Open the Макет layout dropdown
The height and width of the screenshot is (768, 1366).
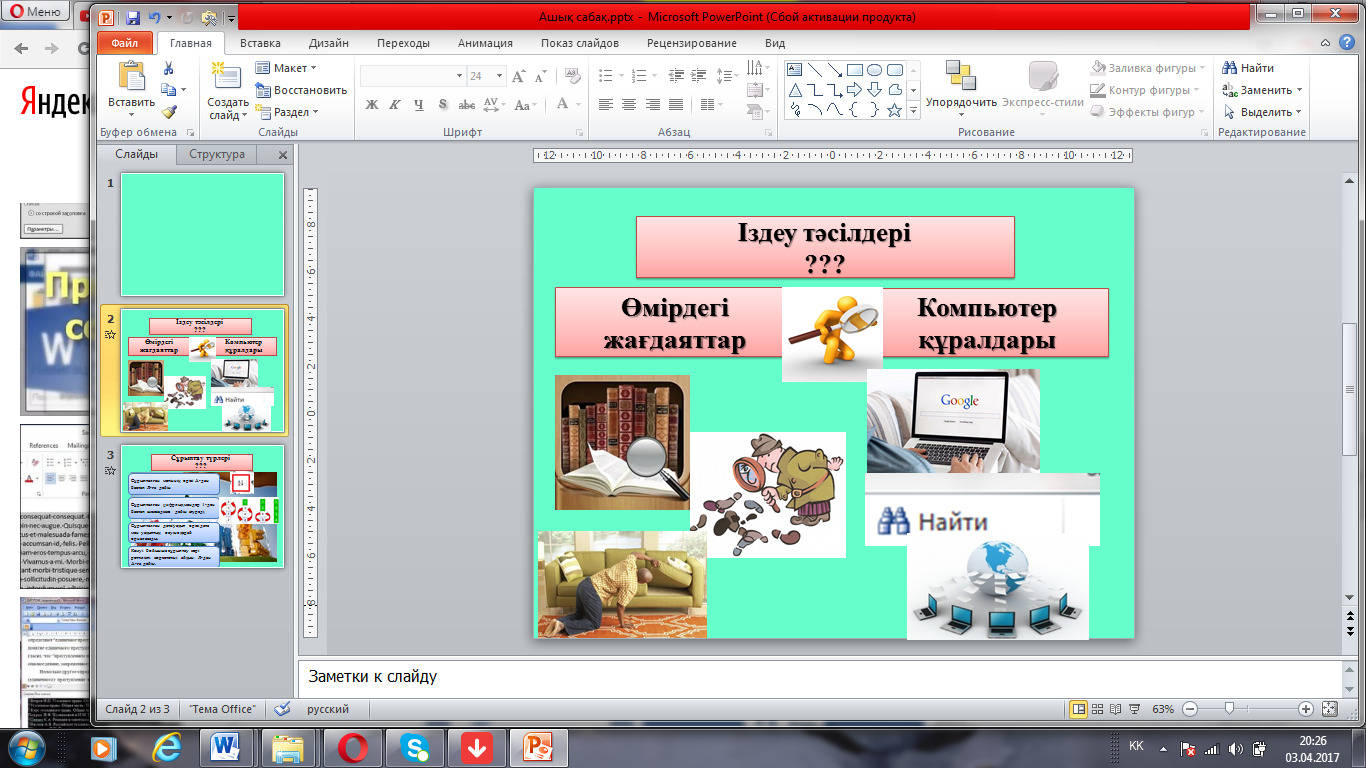(286, 68)
